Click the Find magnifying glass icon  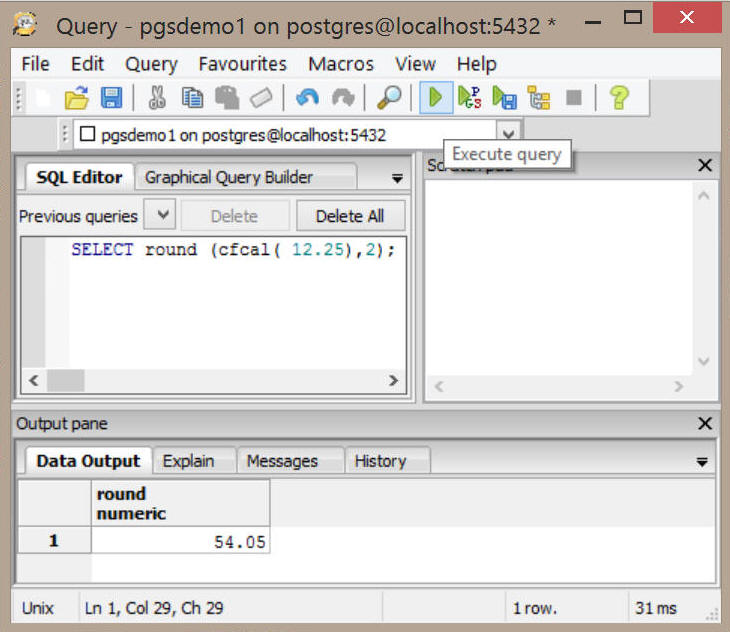pyautogui.click(x=389, y=98)
